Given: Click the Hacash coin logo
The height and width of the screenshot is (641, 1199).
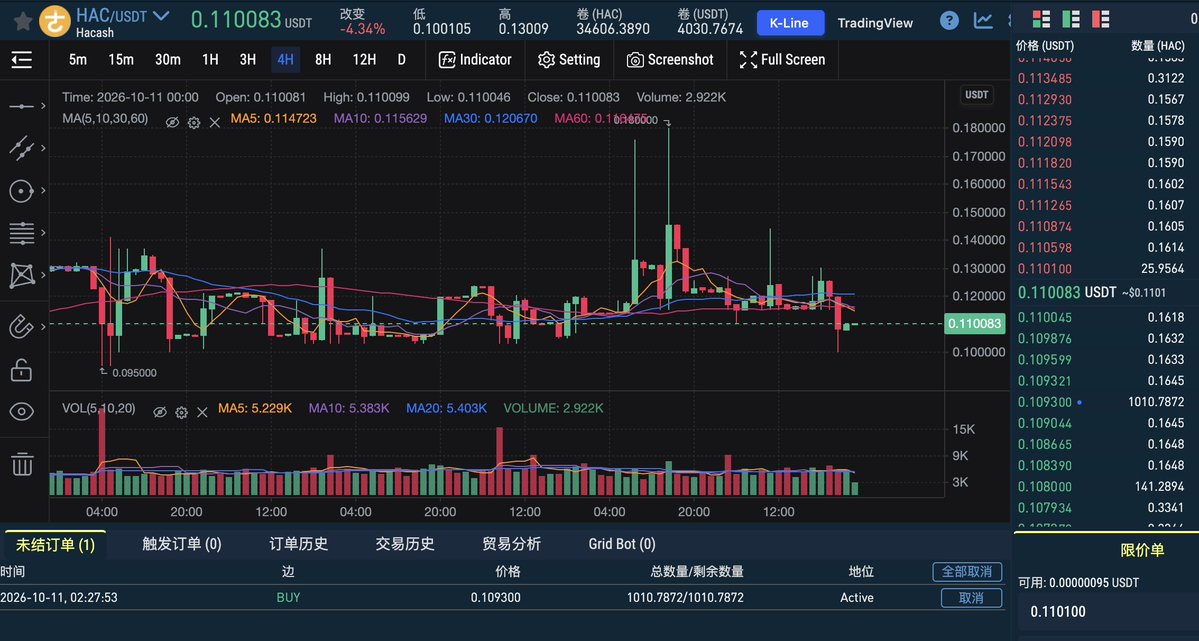Looking at the screenshot, I should tap(54, 21).
